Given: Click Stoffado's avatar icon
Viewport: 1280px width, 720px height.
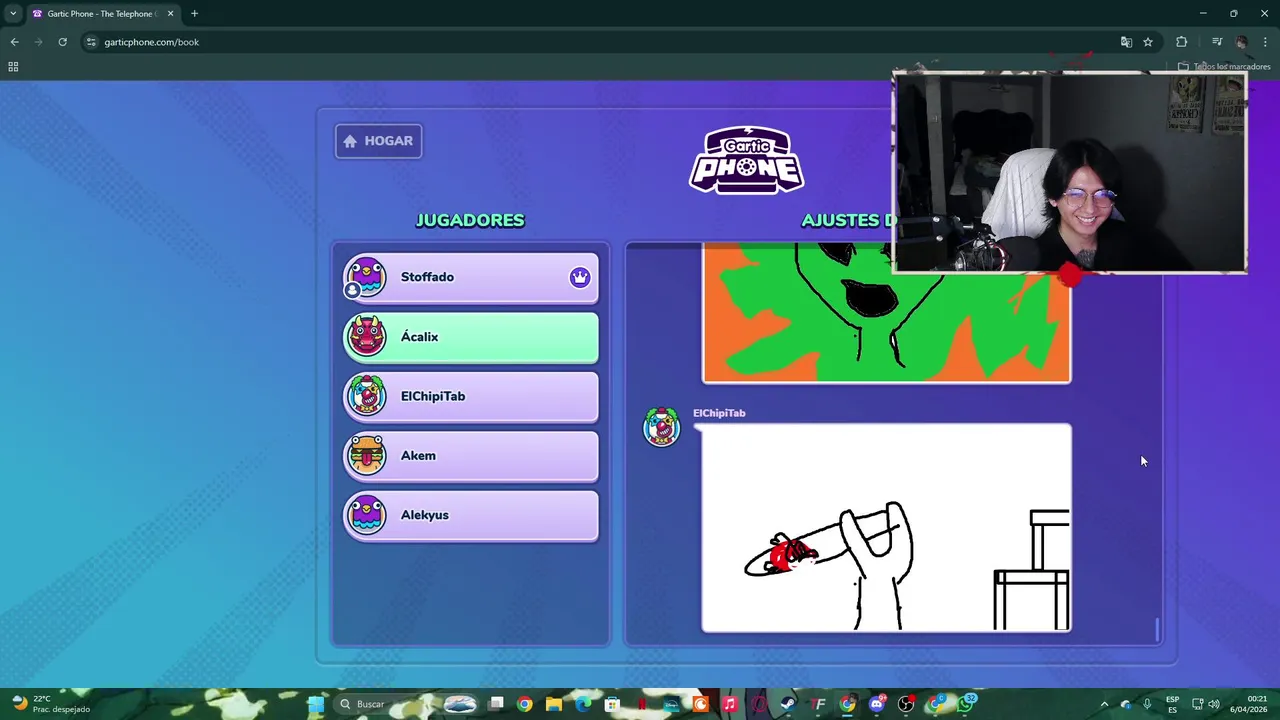Looking at the screenshot, I should [x=366, y=277].
